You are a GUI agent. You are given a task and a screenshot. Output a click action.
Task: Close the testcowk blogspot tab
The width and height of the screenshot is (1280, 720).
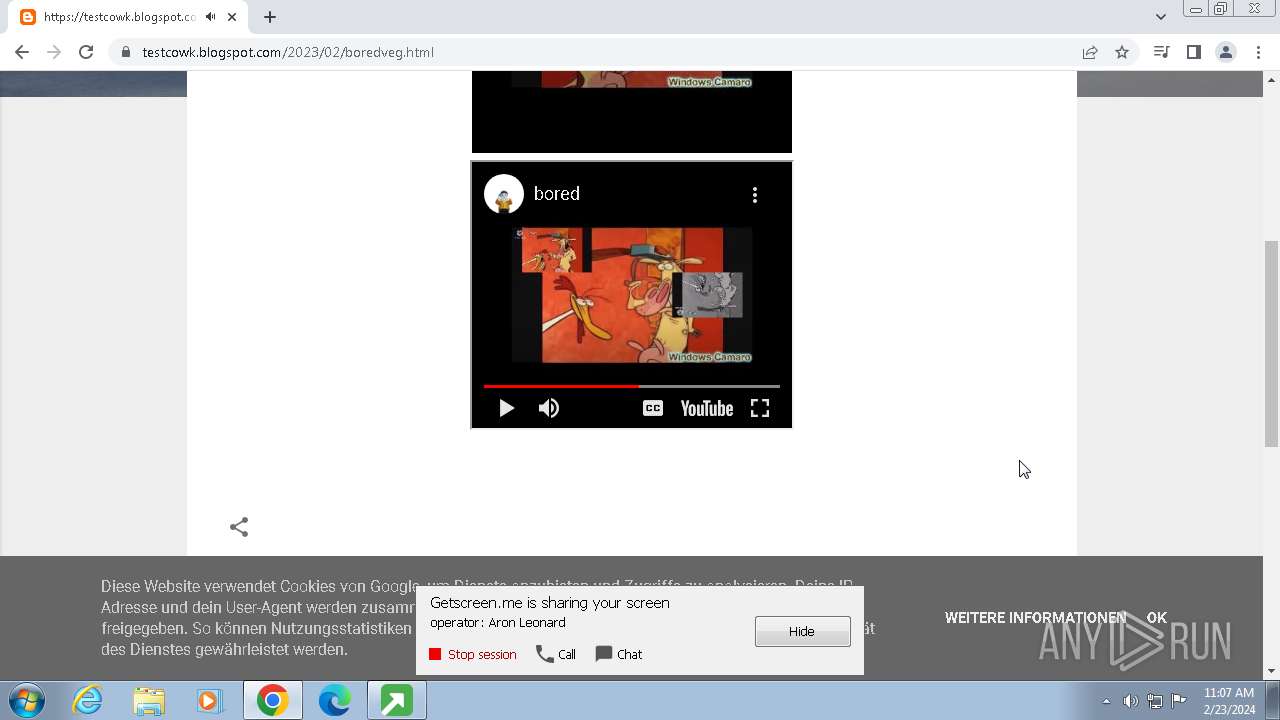point(232,17)
